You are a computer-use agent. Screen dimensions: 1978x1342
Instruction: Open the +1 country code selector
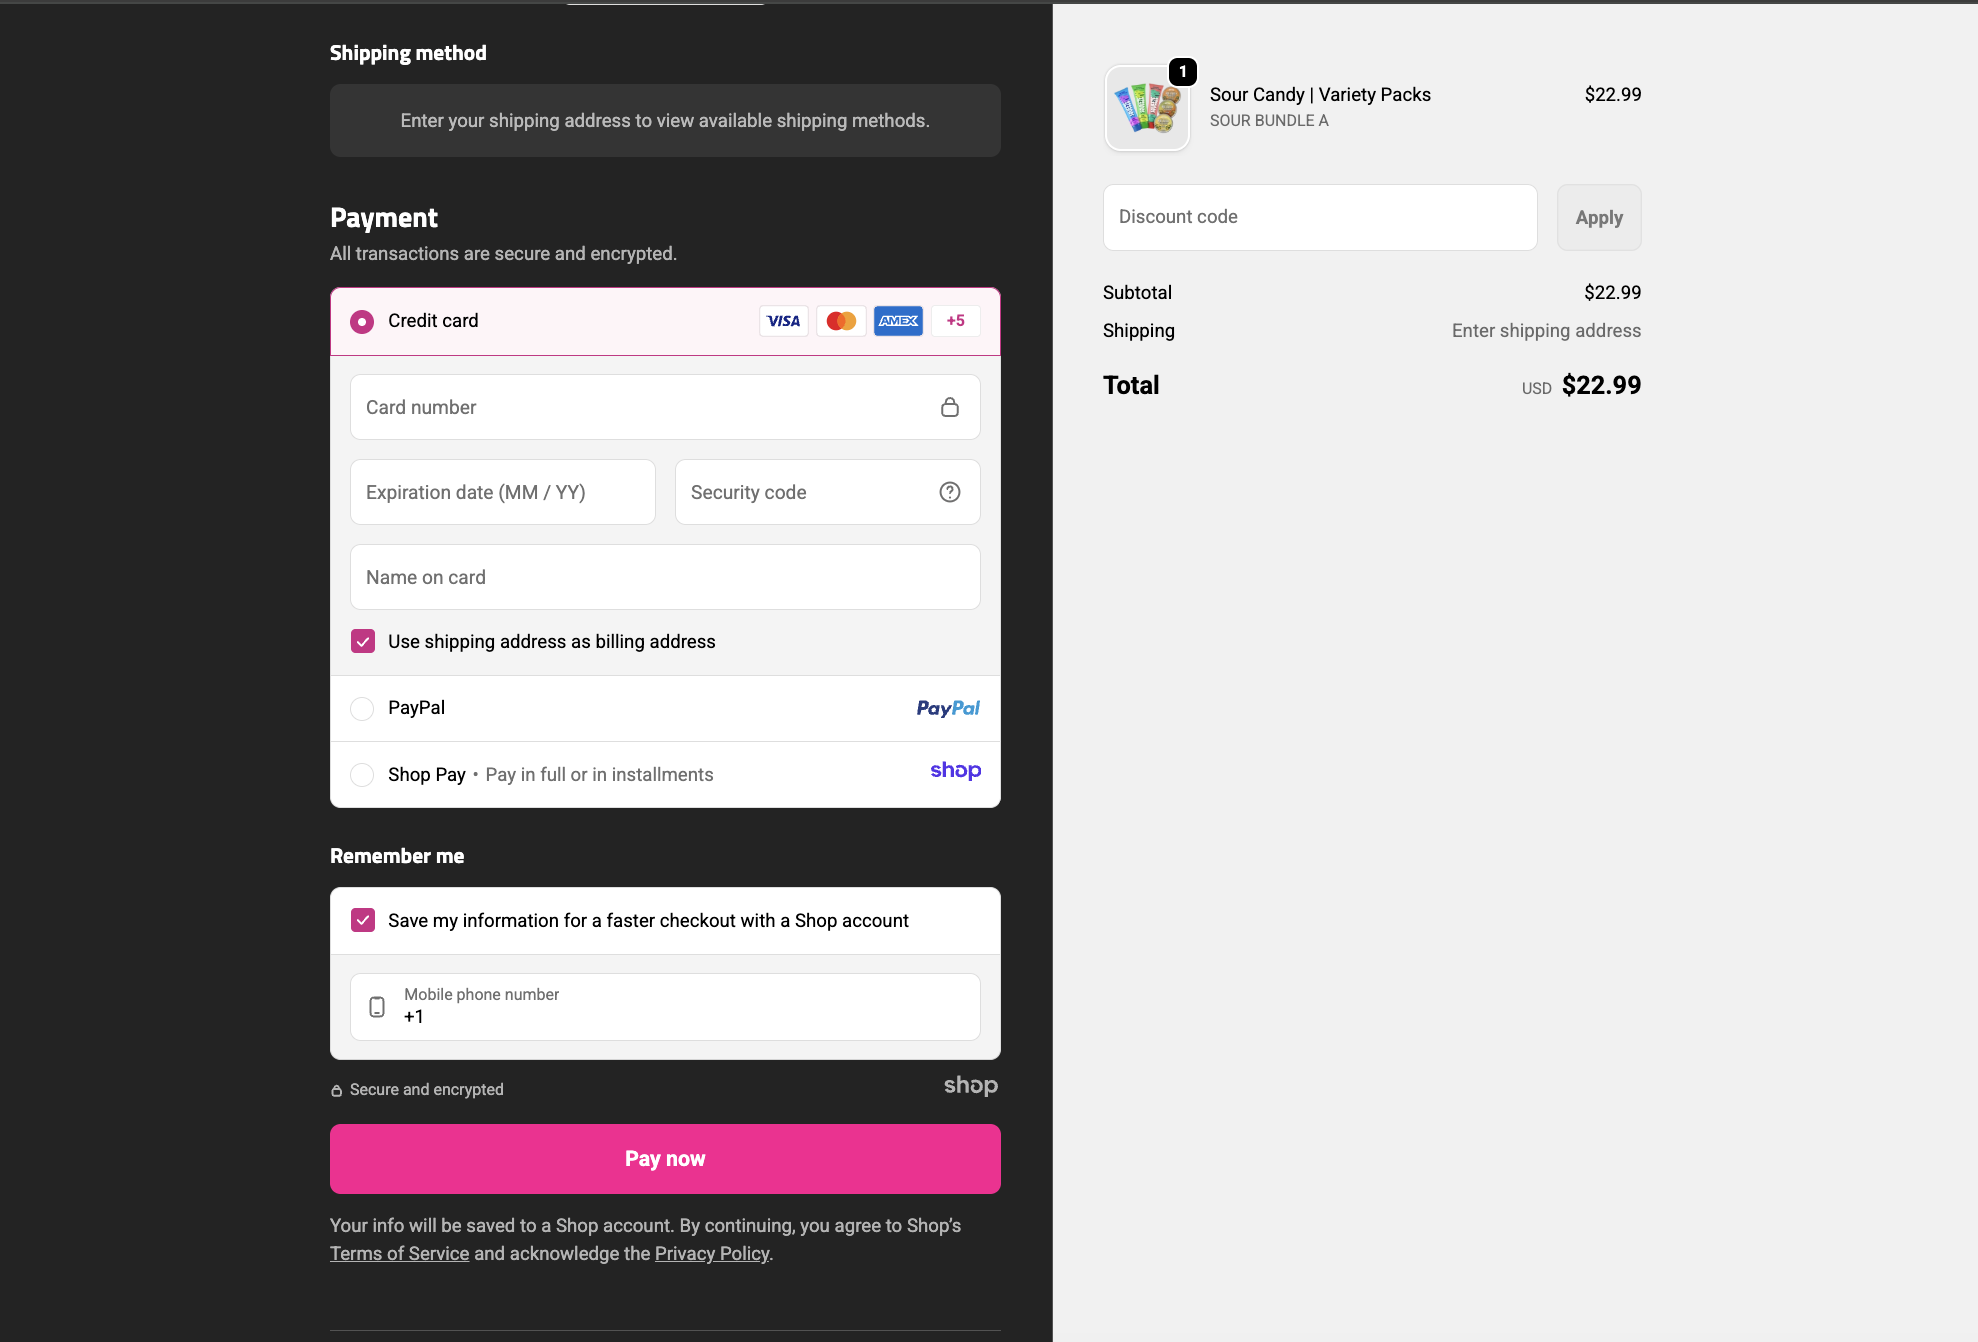click(412, 1015)
